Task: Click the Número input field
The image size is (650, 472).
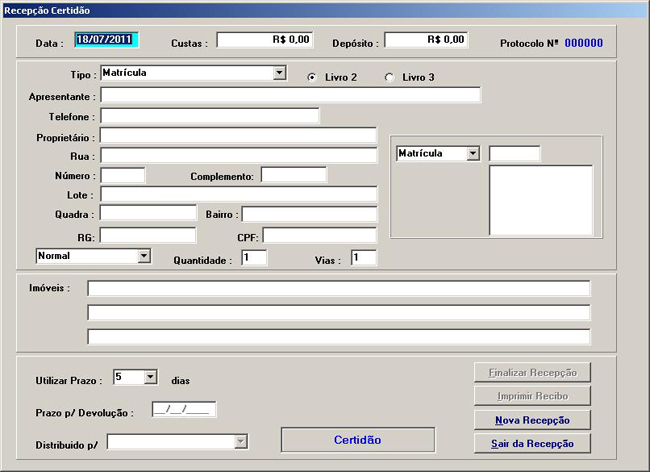Action: tap(123, 175)
